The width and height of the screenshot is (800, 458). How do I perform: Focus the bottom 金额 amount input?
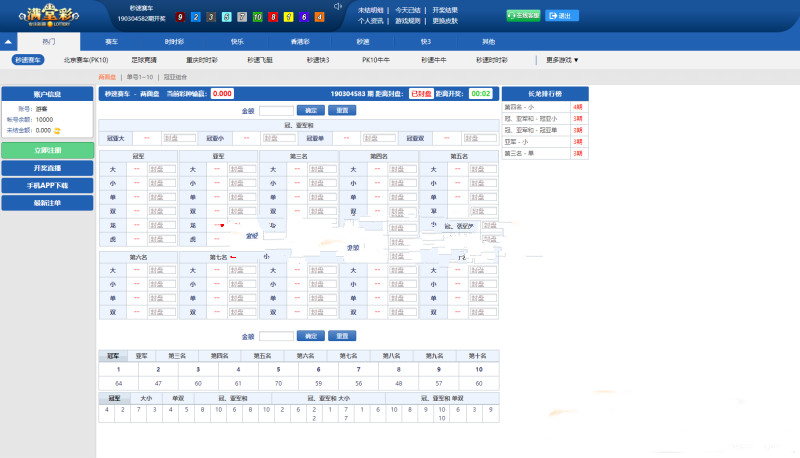(276, 336)
